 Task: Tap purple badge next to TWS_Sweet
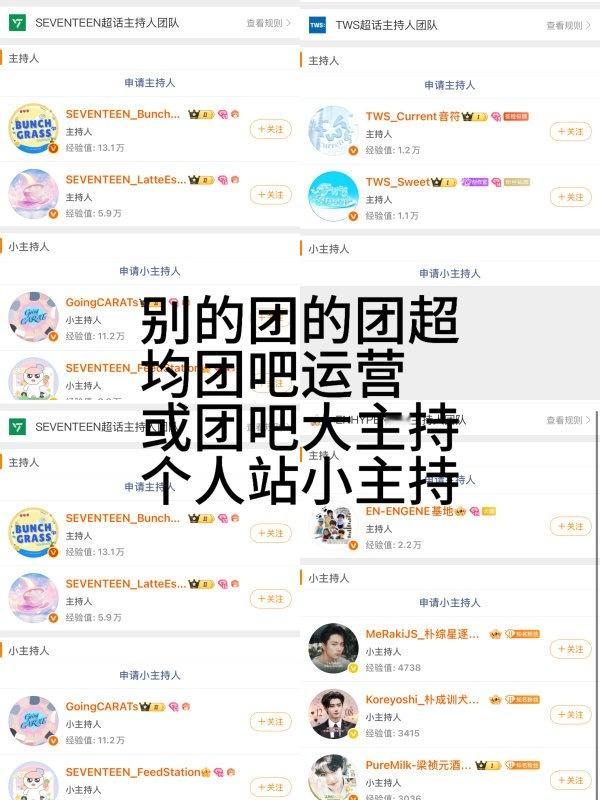[474, 182]
